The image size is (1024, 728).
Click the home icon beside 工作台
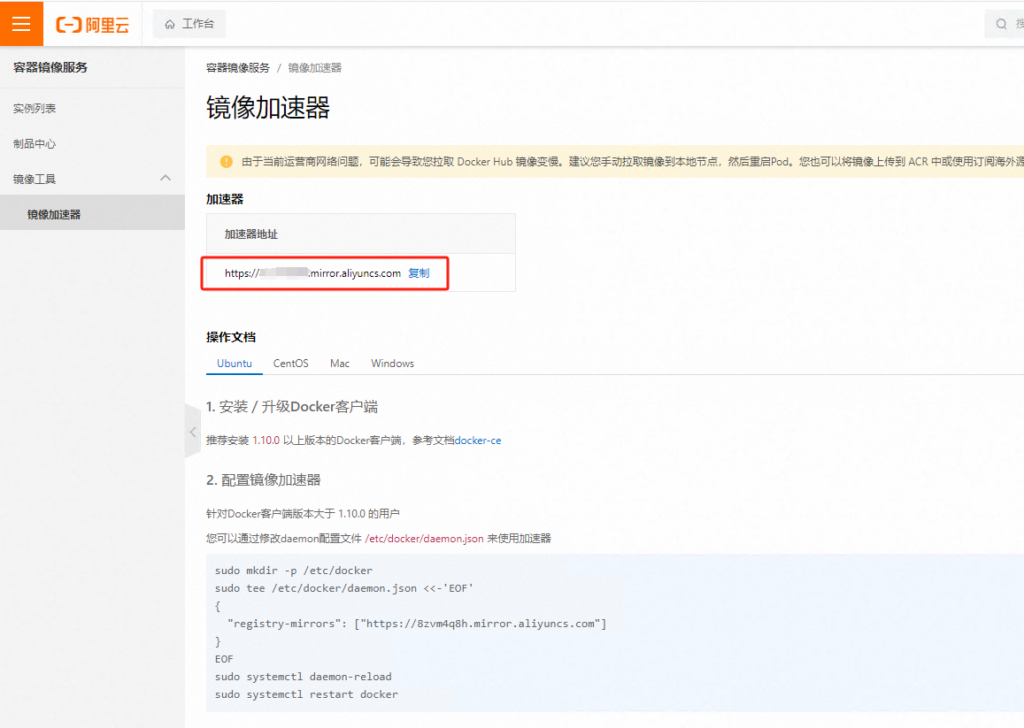(170, 24)
